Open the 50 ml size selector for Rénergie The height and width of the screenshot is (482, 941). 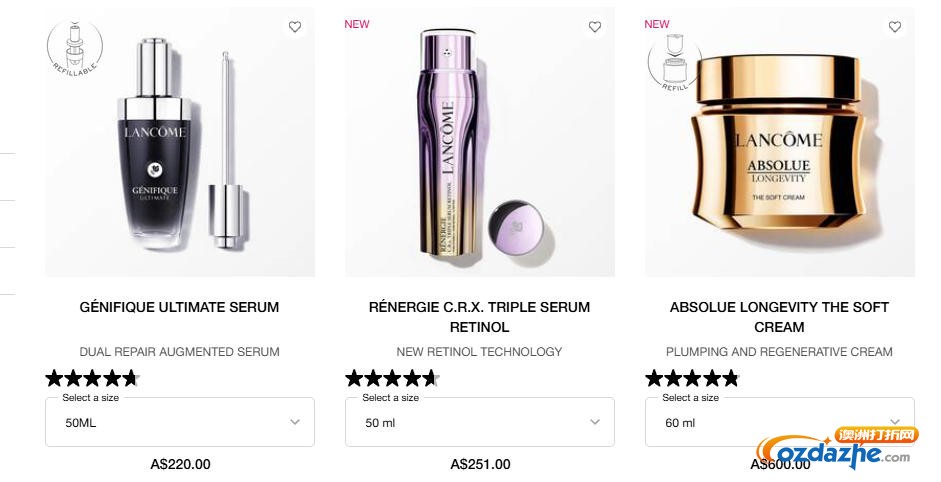pos(480,422)
